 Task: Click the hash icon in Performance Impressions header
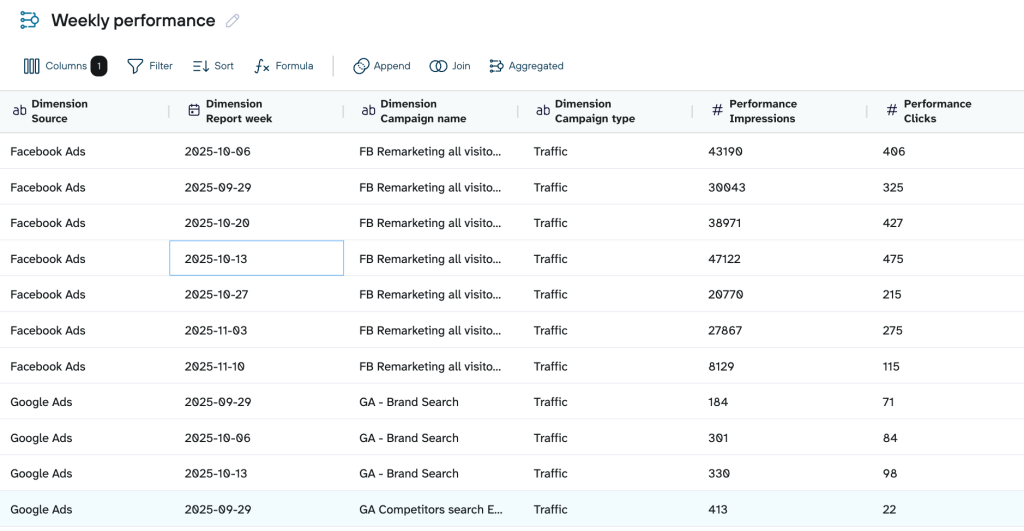pyautogui.click(x=717, y=111)
